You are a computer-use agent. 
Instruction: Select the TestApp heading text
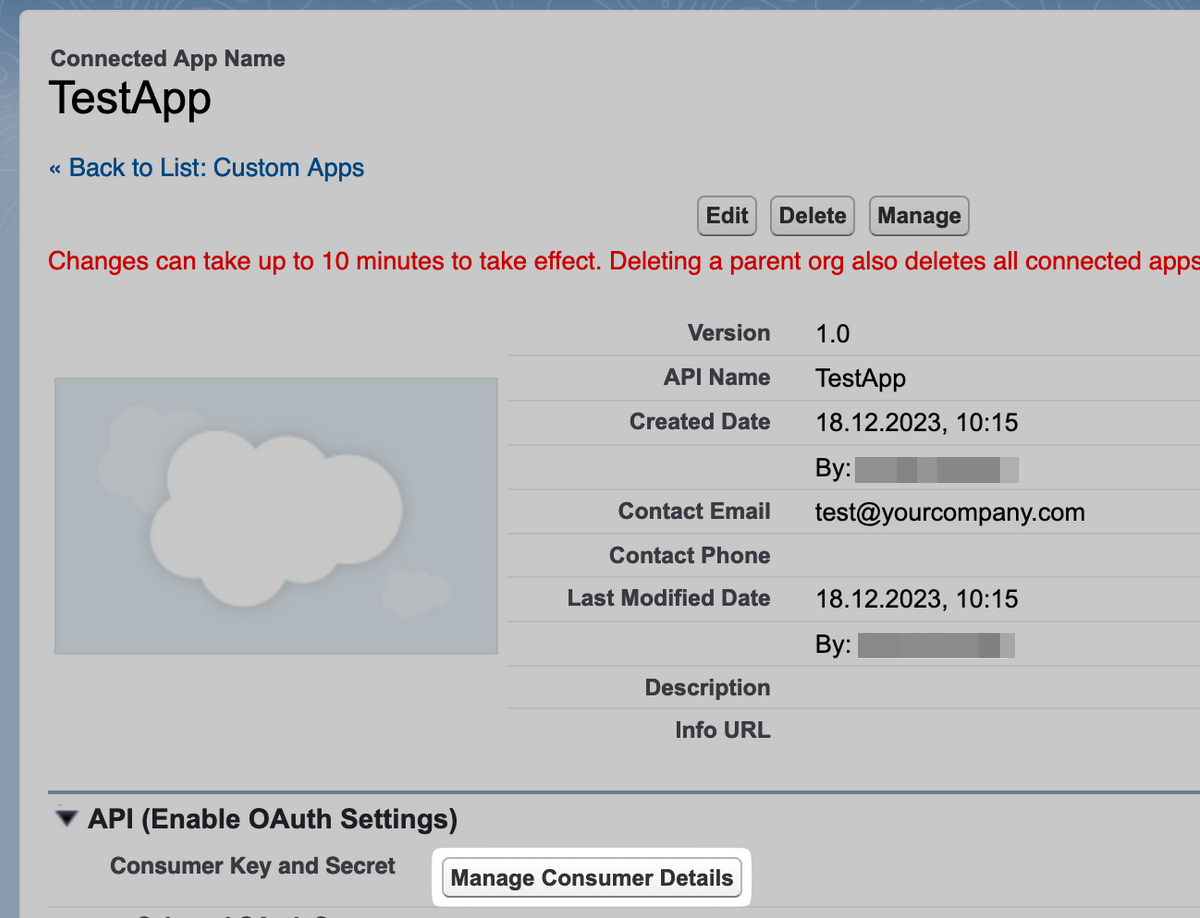click(130, 99)
